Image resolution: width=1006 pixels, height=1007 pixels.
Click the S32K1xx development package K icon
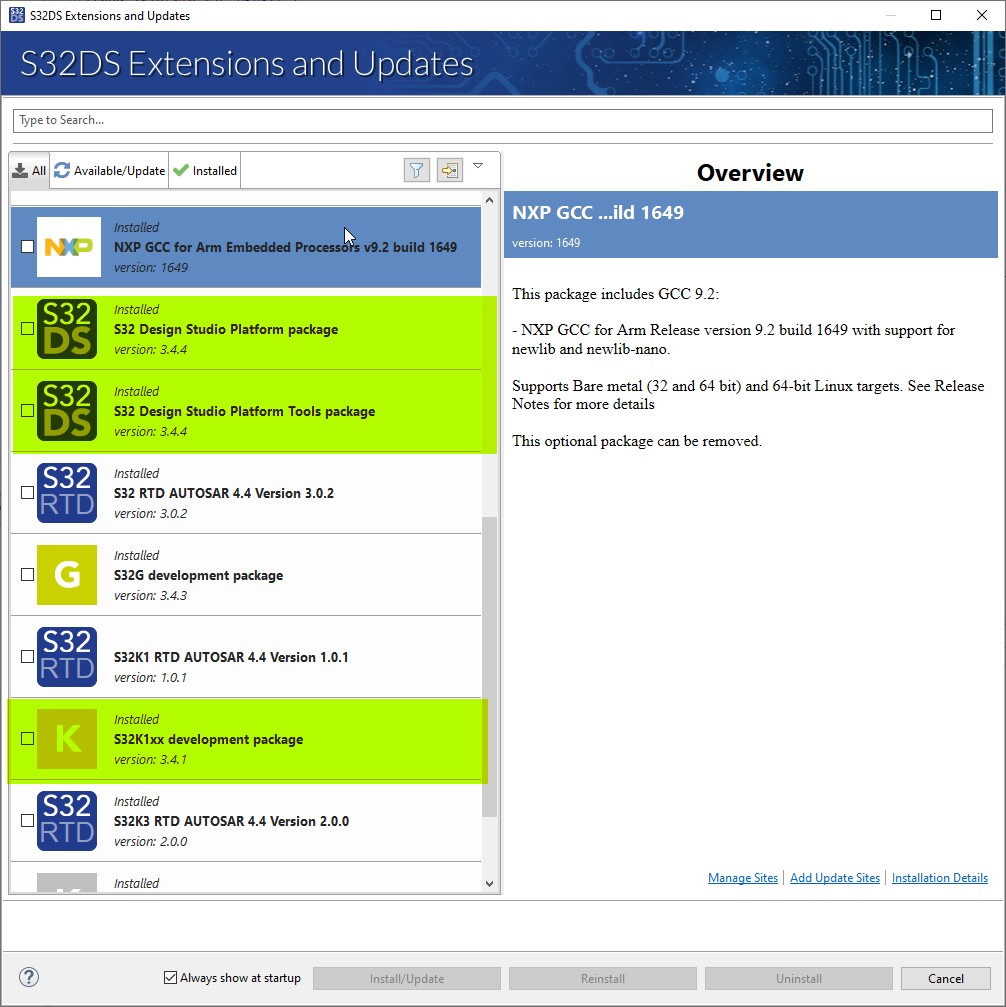pyautogui.click(x=67, y=739)
